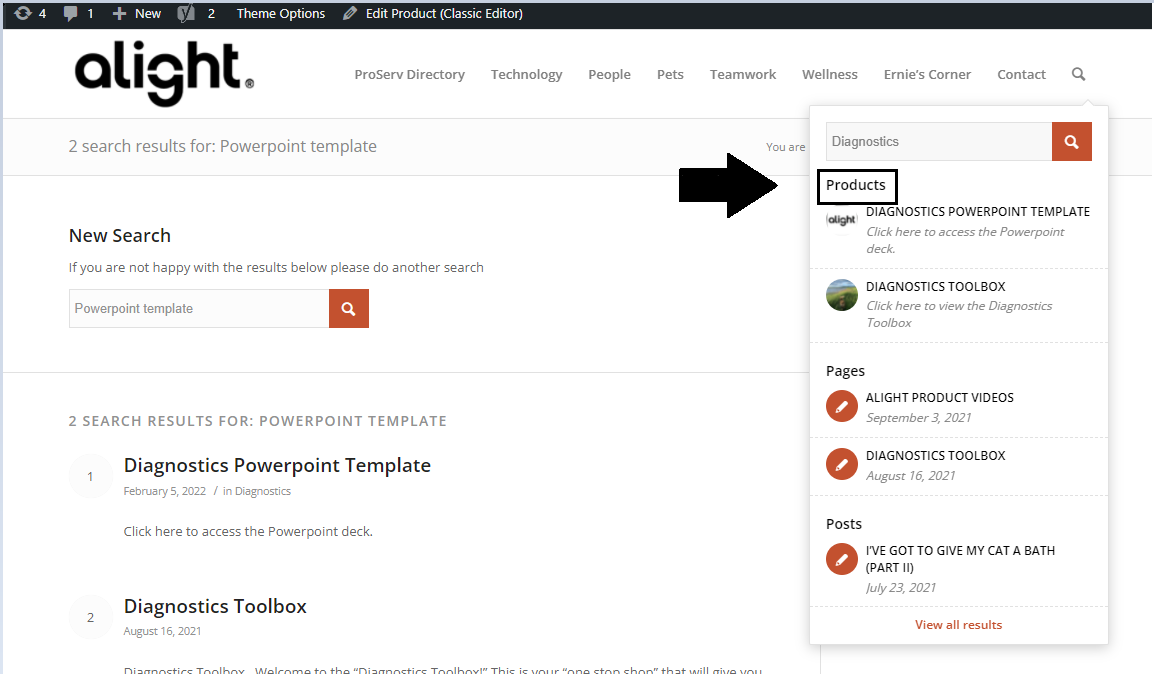Click Edit Product (Classic Editor)
Viewport: 1154px width, 674px height.
444,13
